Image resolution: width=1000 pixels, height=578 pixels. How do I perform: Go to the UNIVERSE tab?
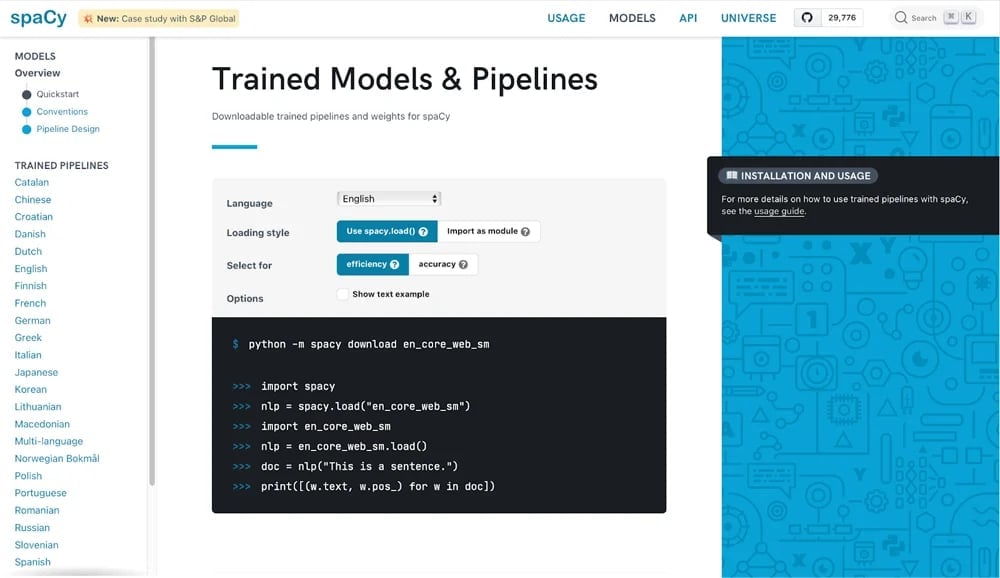pyautogui.click(x=748, y=18)
